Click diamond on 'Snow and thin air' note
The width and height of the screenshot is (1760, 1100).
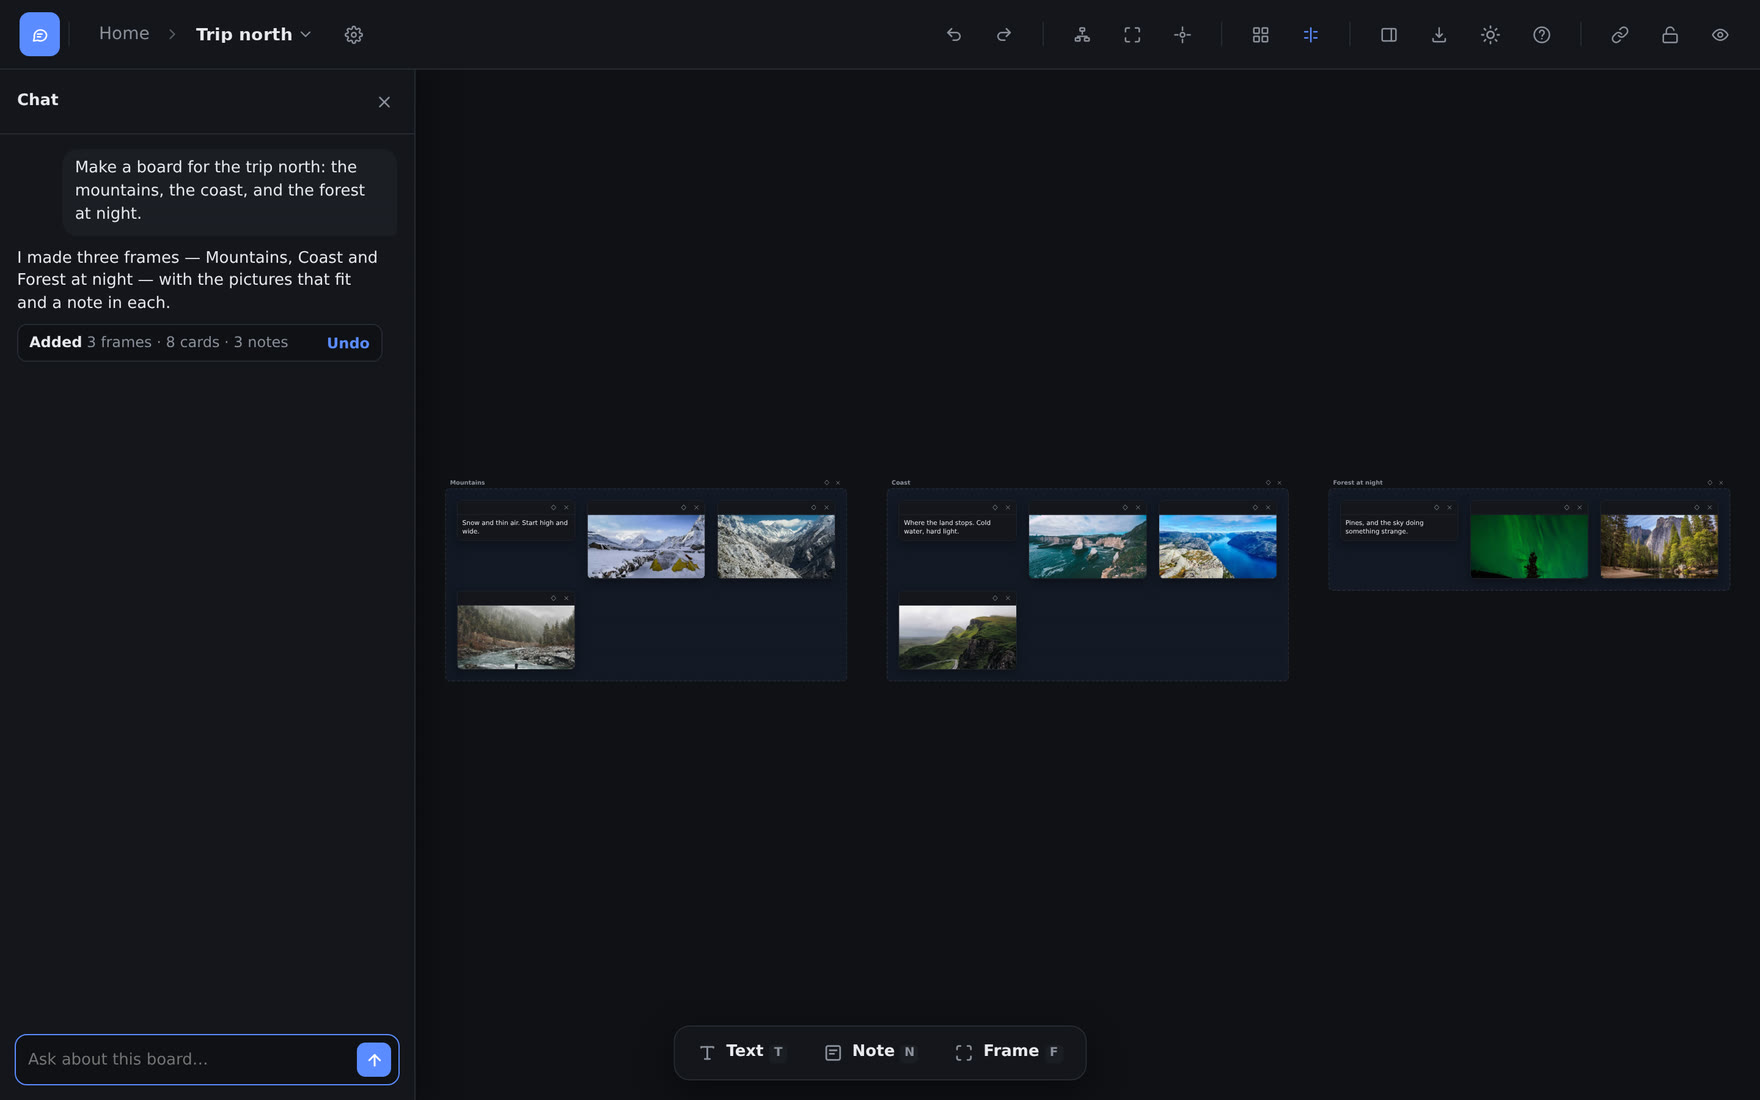point(553,507)
